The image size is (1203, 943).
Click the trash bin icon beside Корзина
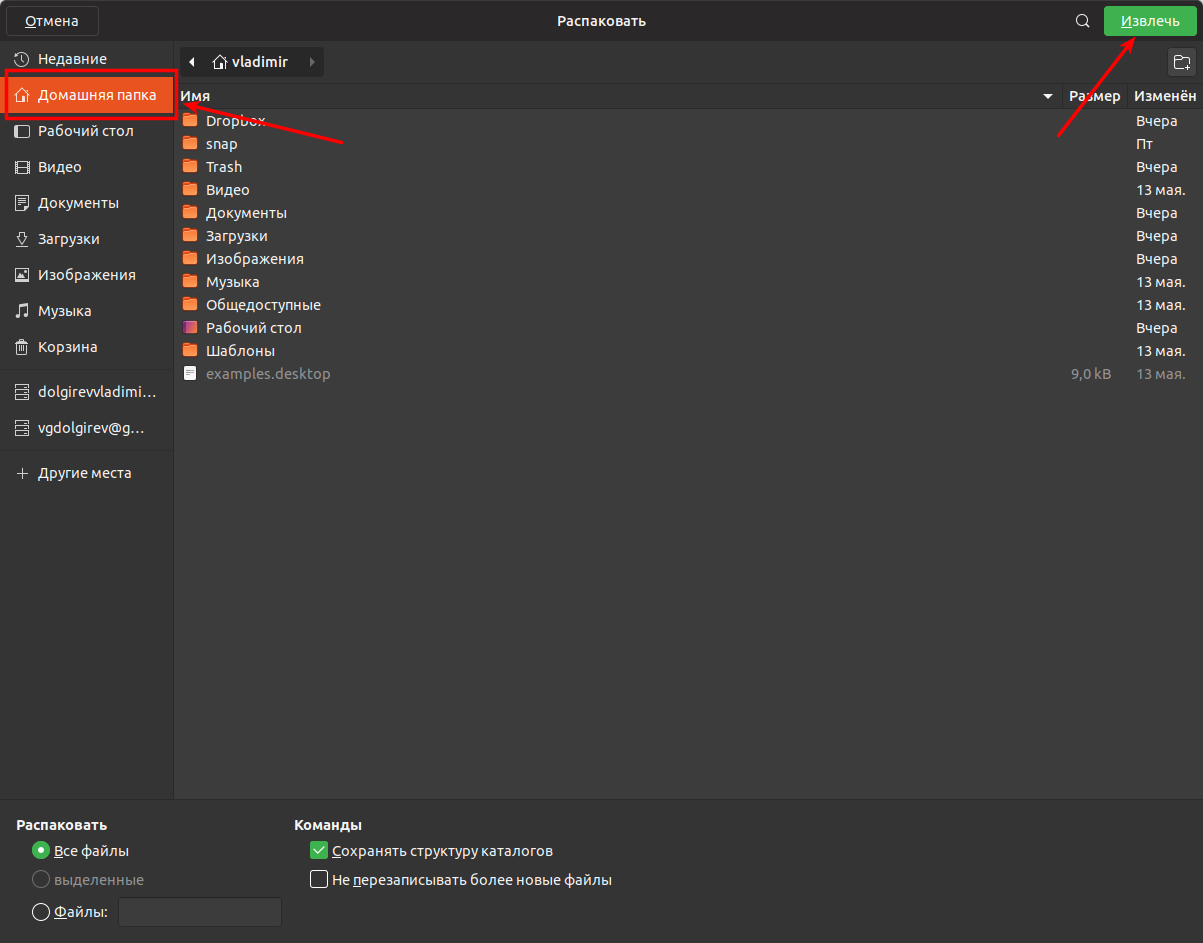[x=22, y=347]
